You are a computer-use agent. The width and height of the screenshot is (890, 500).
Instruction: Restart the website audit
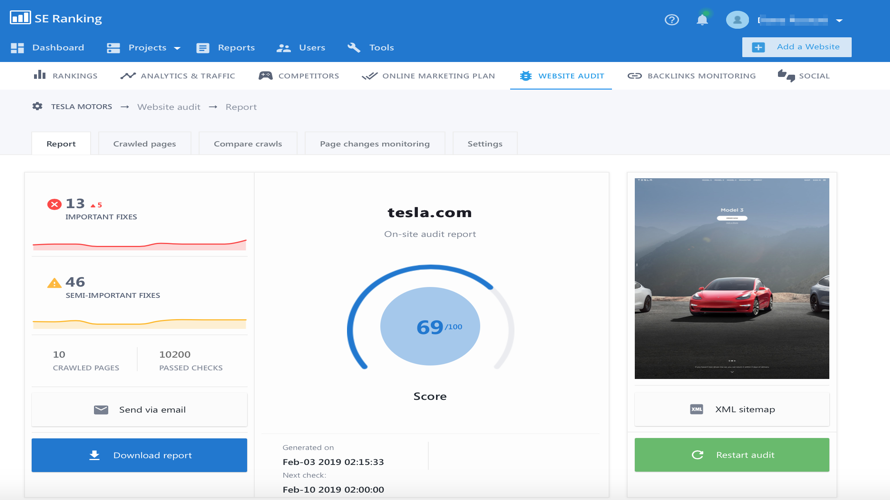[731, 455]
